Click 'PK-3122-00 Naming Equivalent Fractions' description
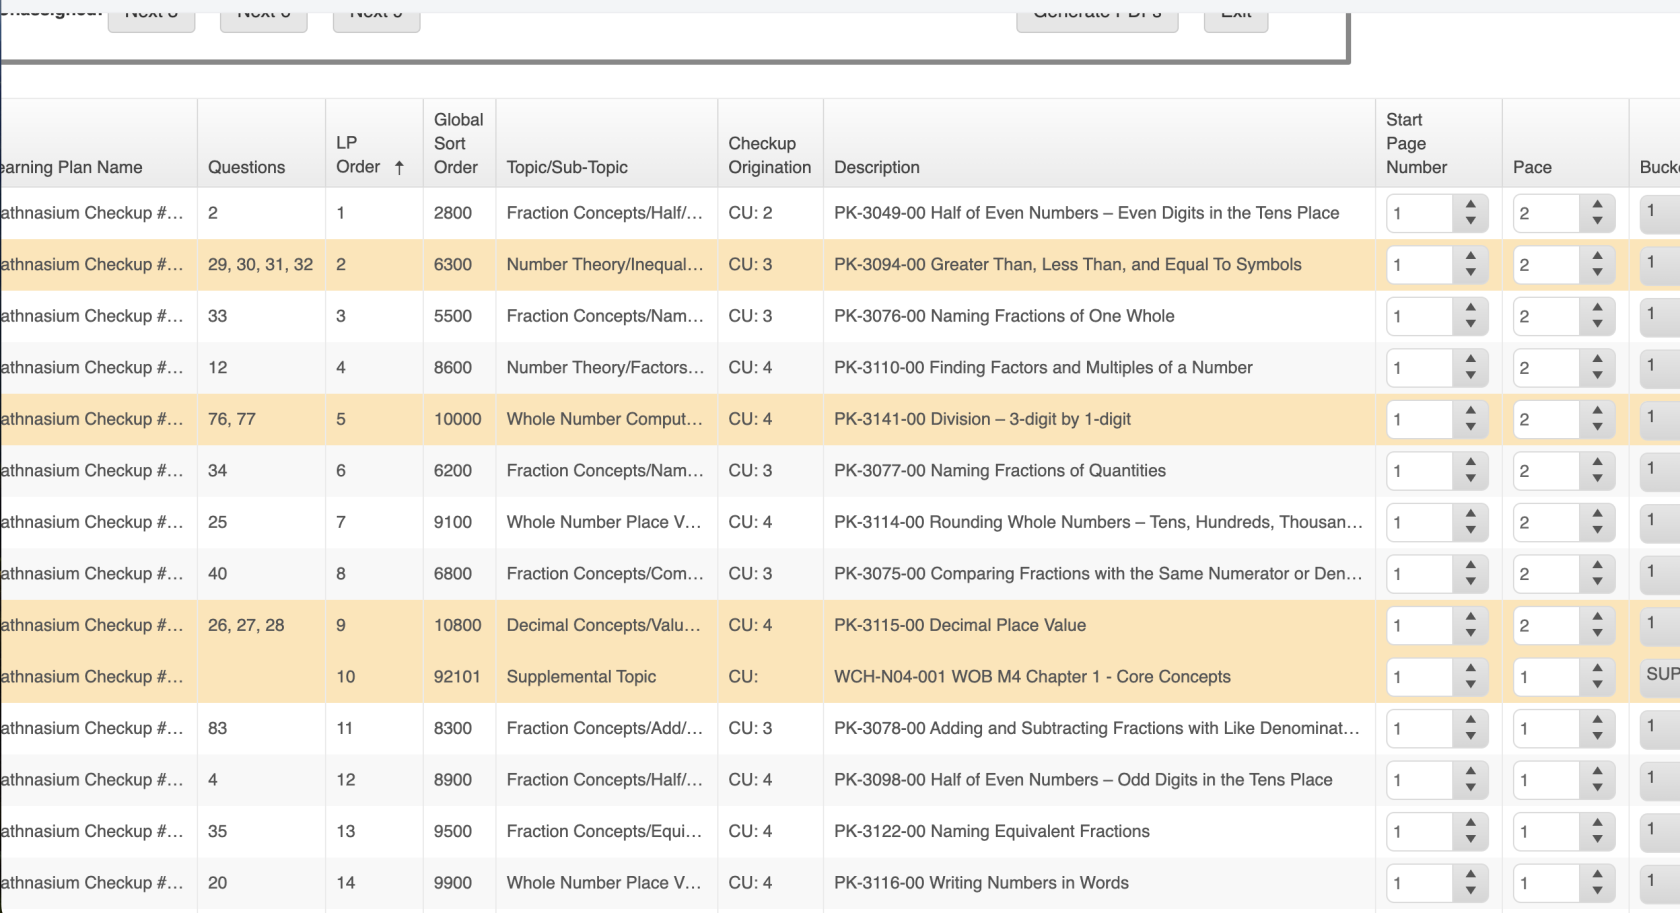This screenshot has width=1680, height=913. 992,831
